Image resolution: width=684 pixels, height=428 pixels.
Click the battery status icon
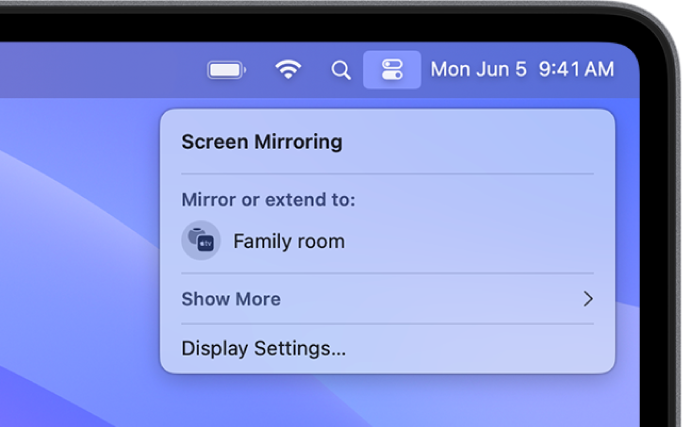pos(226,70)
